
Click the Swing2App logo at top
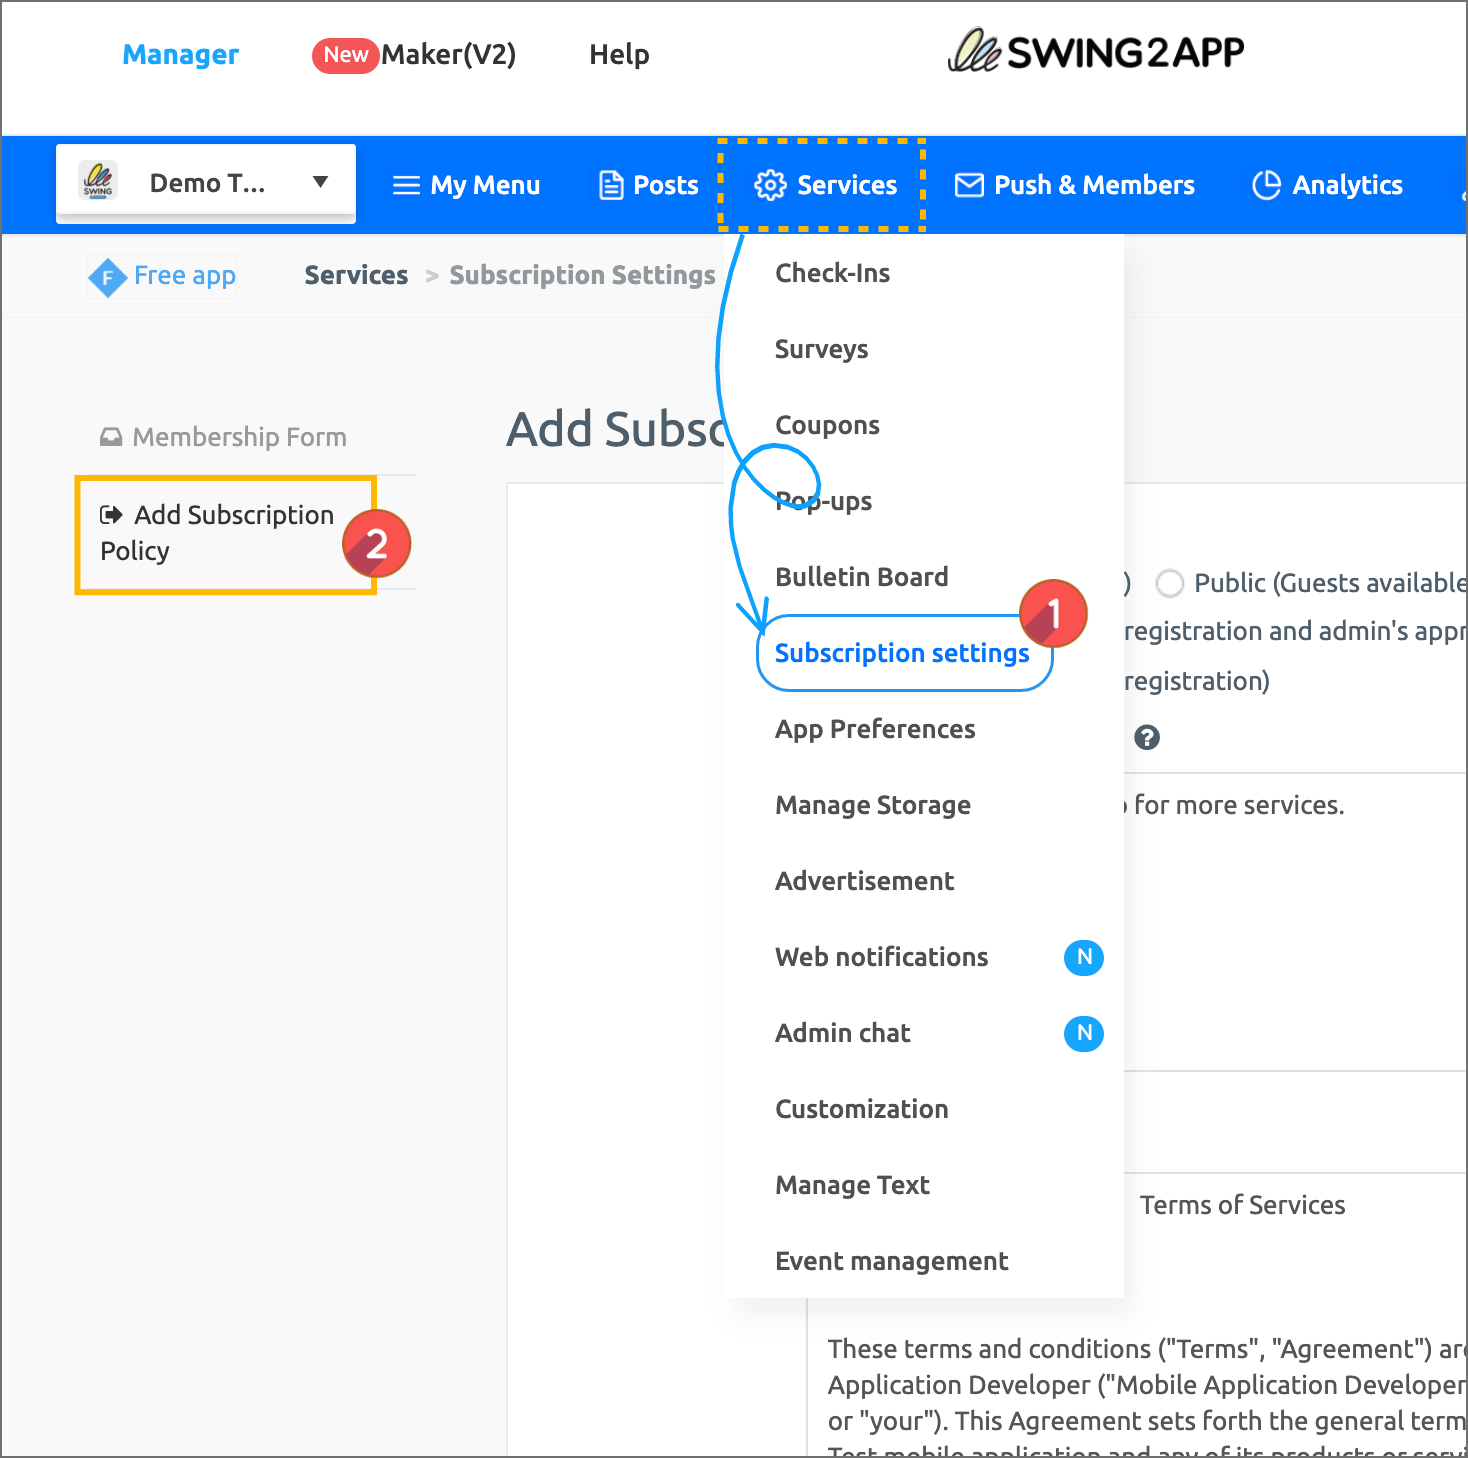(1096, 52)
